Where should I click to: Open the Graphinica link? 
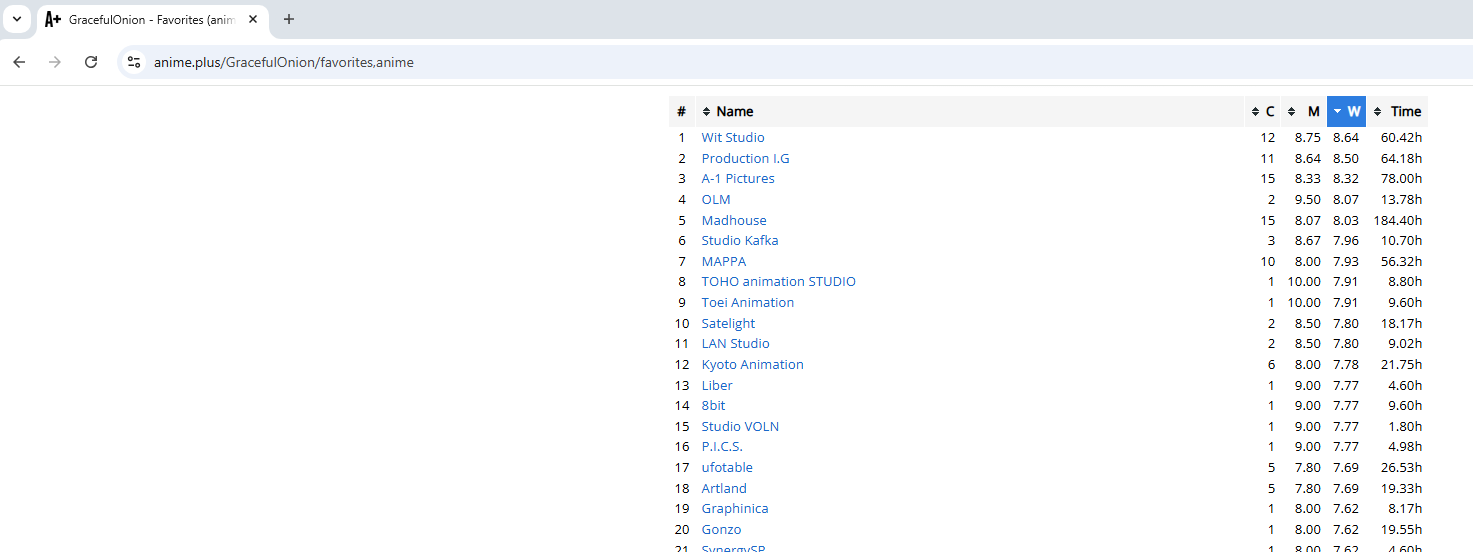click(735, 509)
